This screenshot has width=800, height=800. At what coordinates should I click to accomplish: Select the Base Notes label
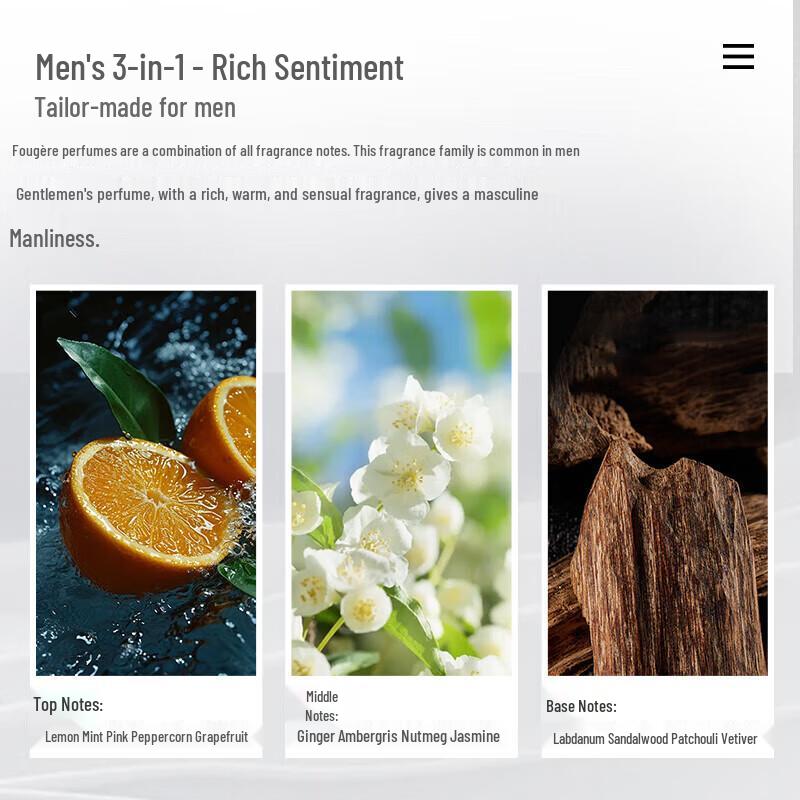[581, 706]
